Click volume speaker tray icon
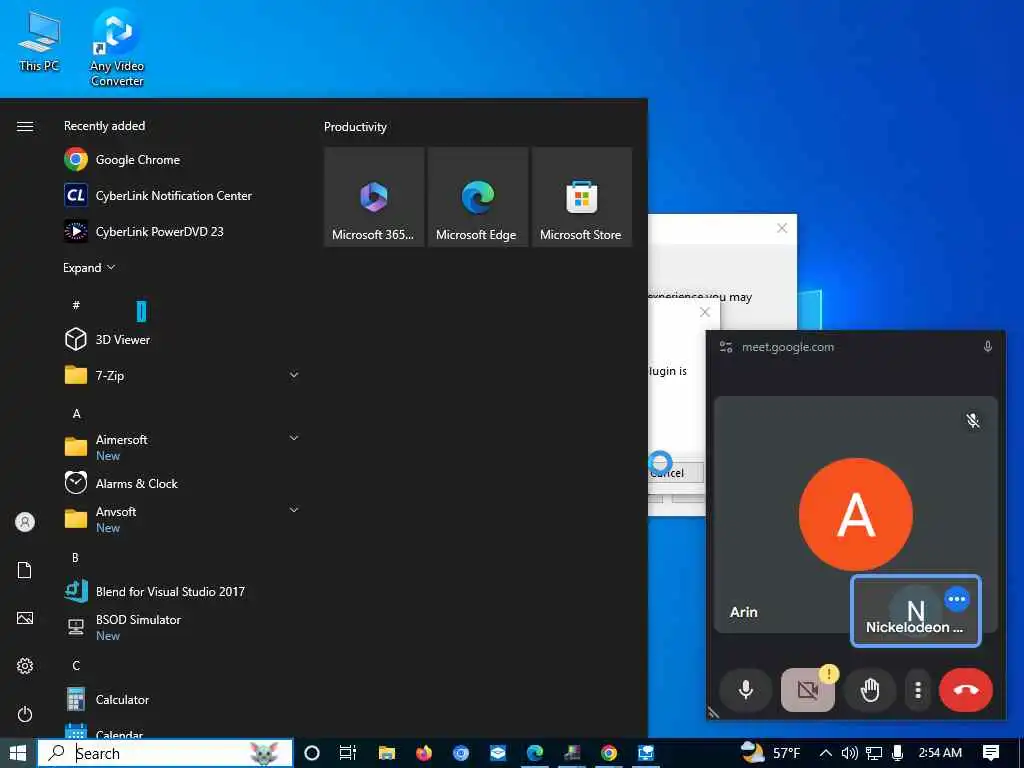Viewport: 1024px width, 768px height. point(850,753)
